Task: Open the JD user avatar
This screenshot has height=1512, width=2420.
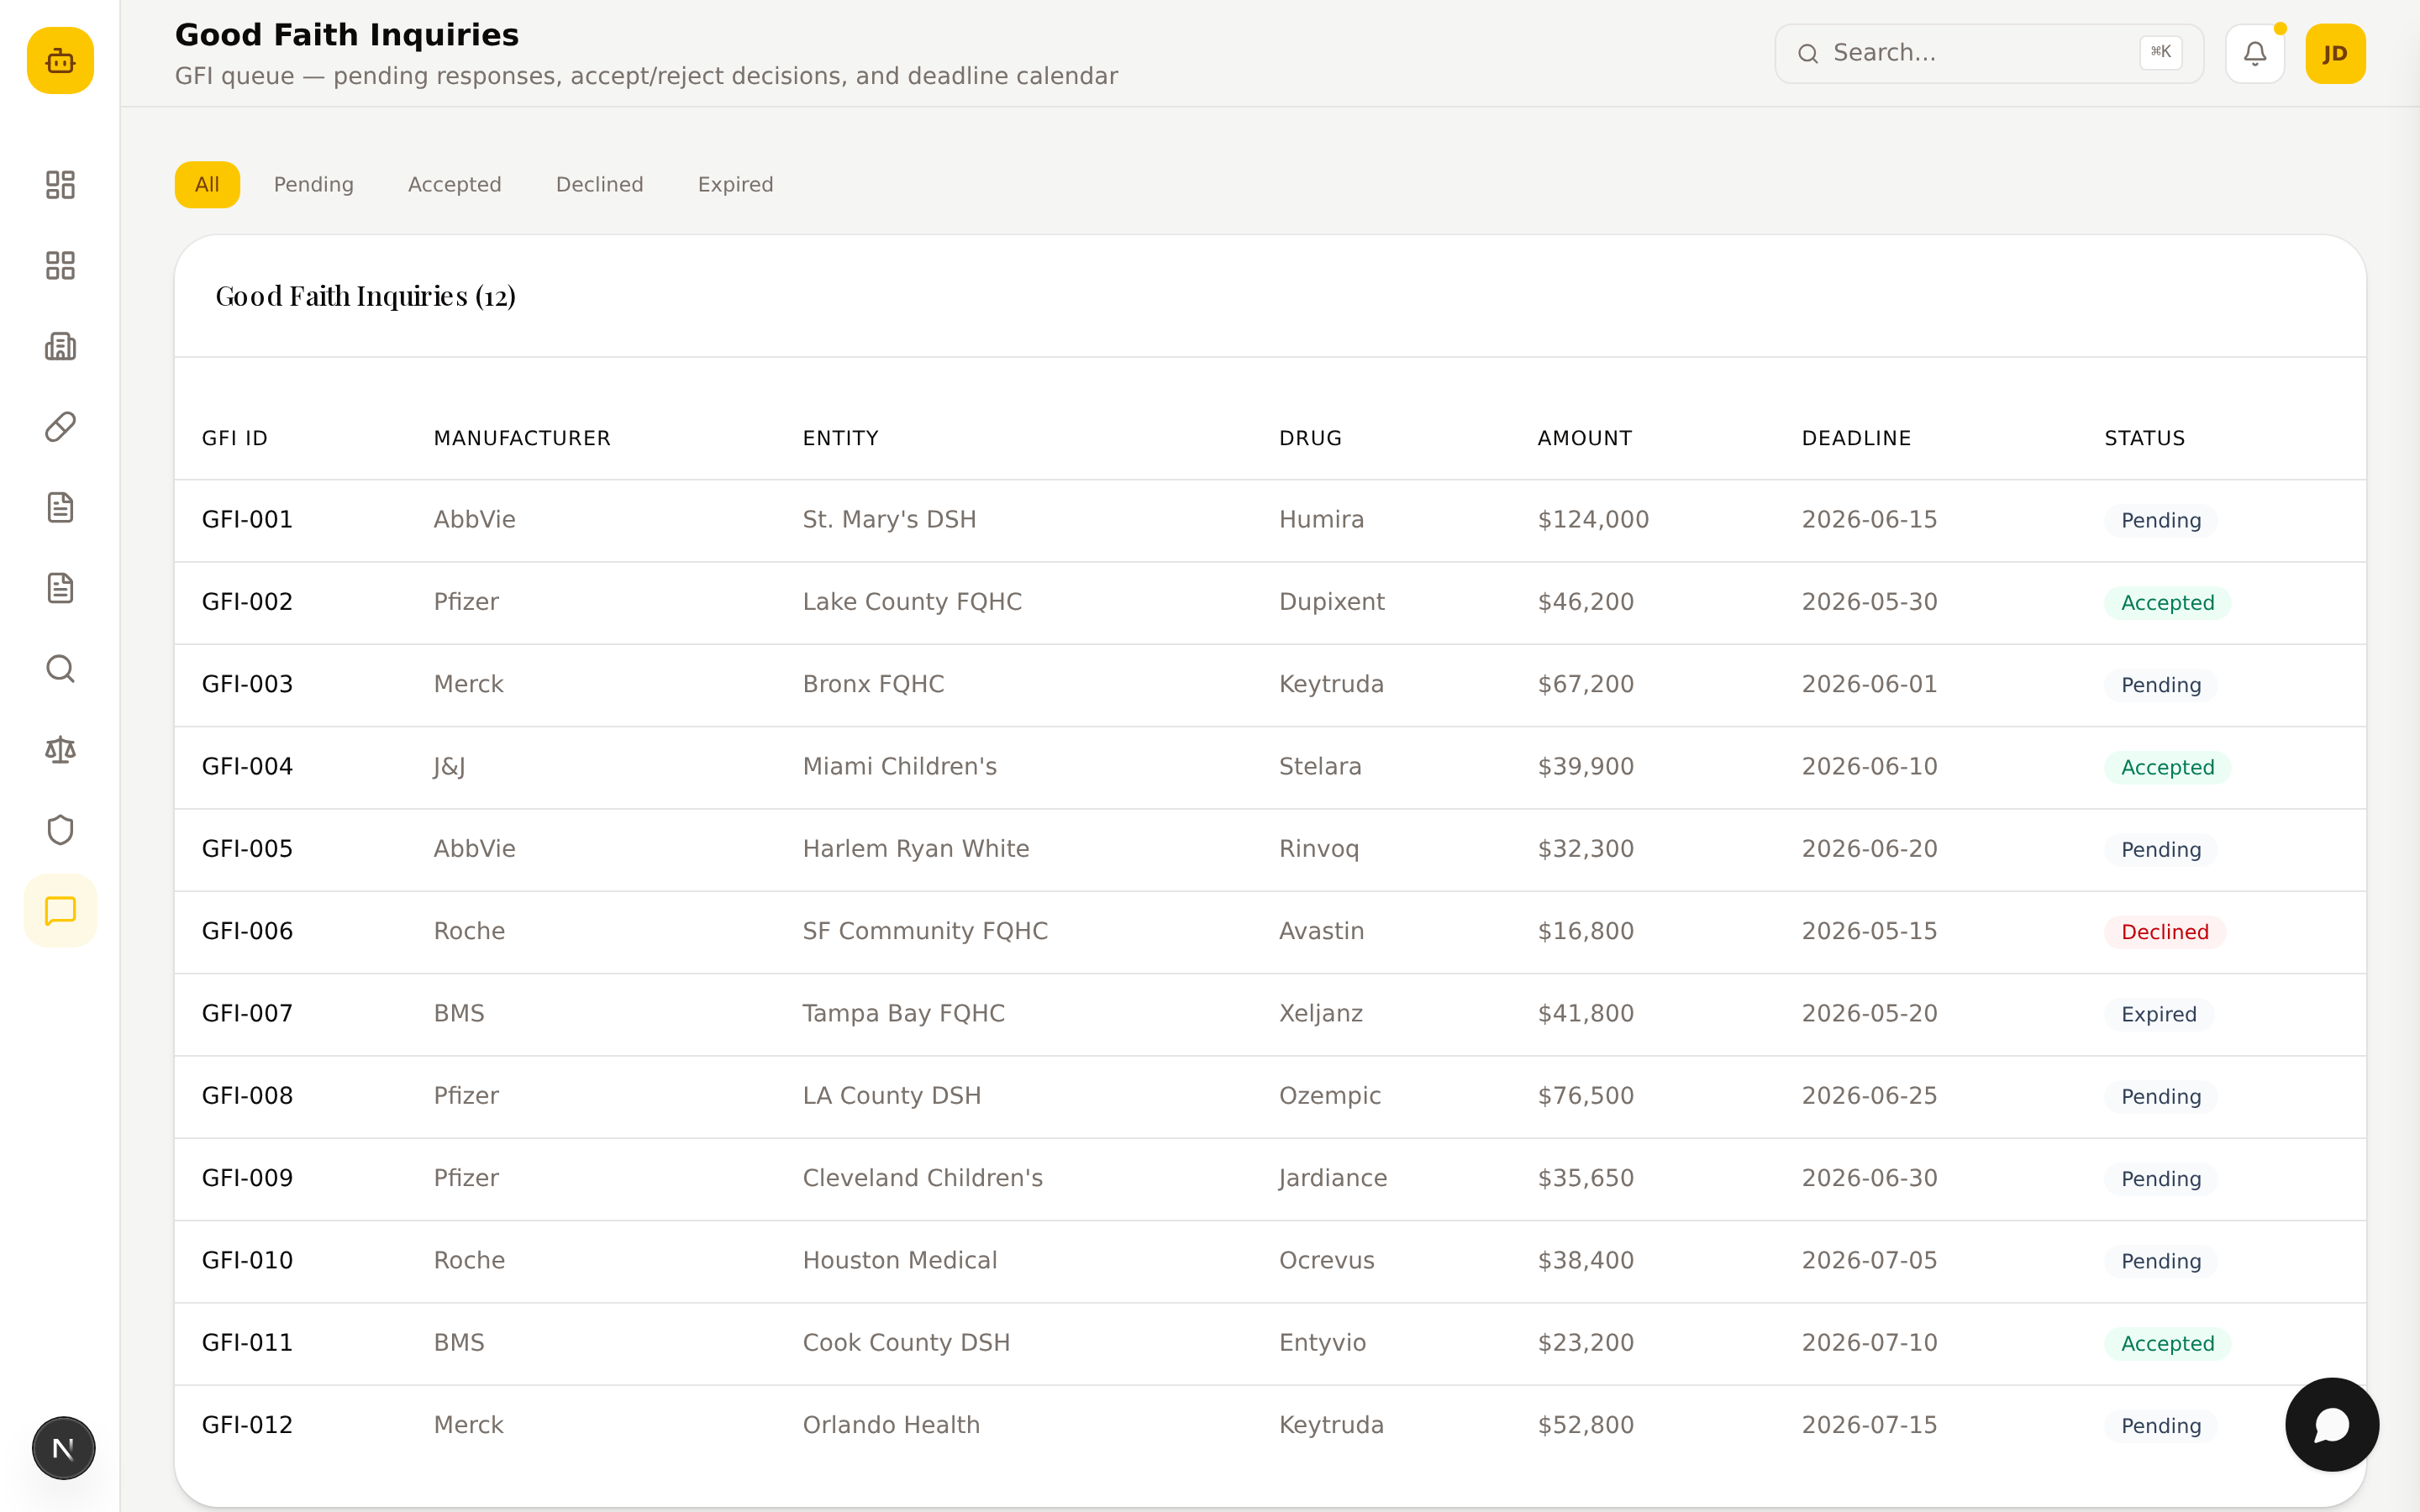Action: [x=2335, y=53]
